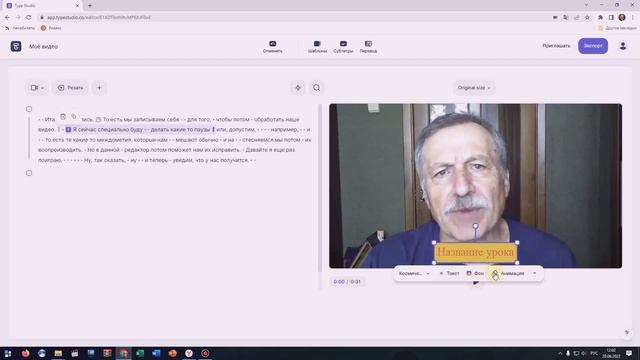Click the browser reload button
This screenshot has height=360, width=640.
29,18
